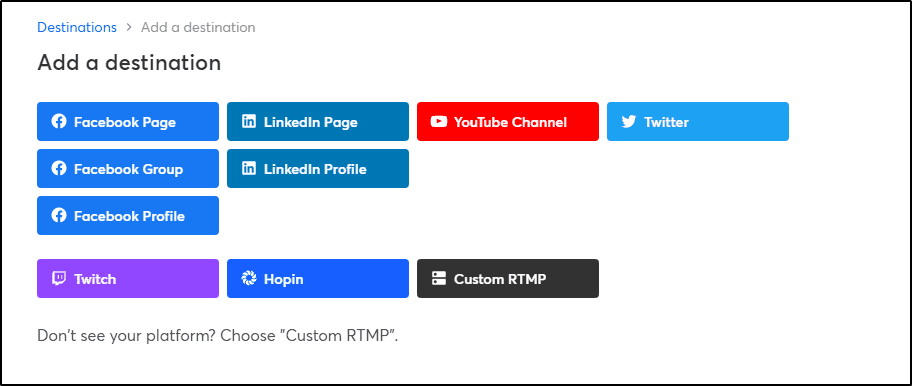Click the Facebook logo icon beside Facebook Page
Image resolution: width=912 pixels, height=386 pixels.
coord(59,121)
